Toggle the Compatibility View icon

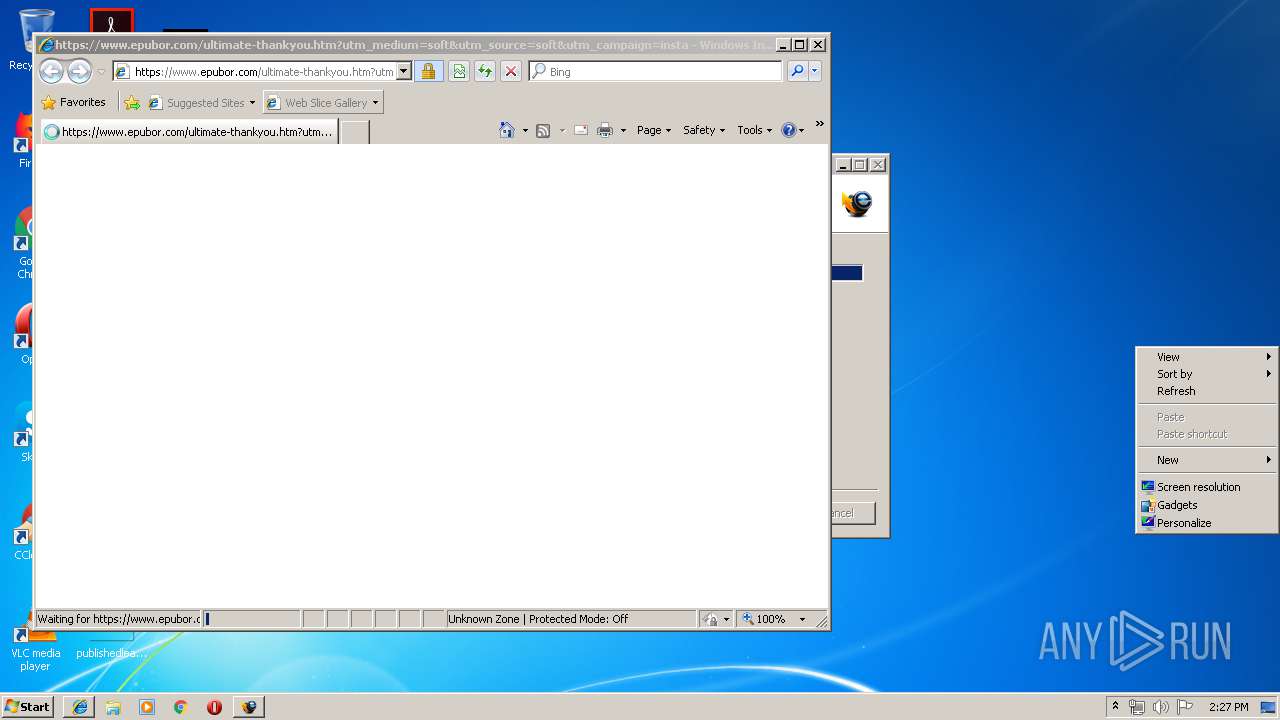[458, 71]
